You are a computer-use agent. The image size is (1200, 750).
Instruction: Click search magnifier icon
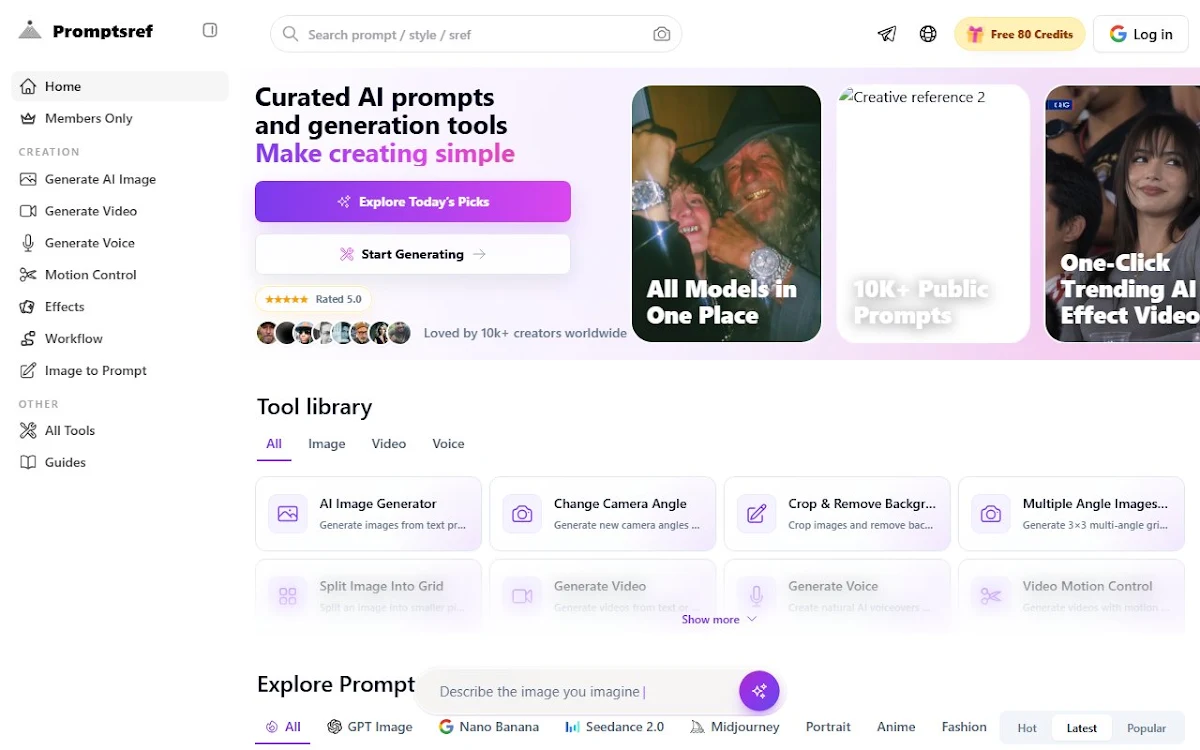[x=291, y=34]
